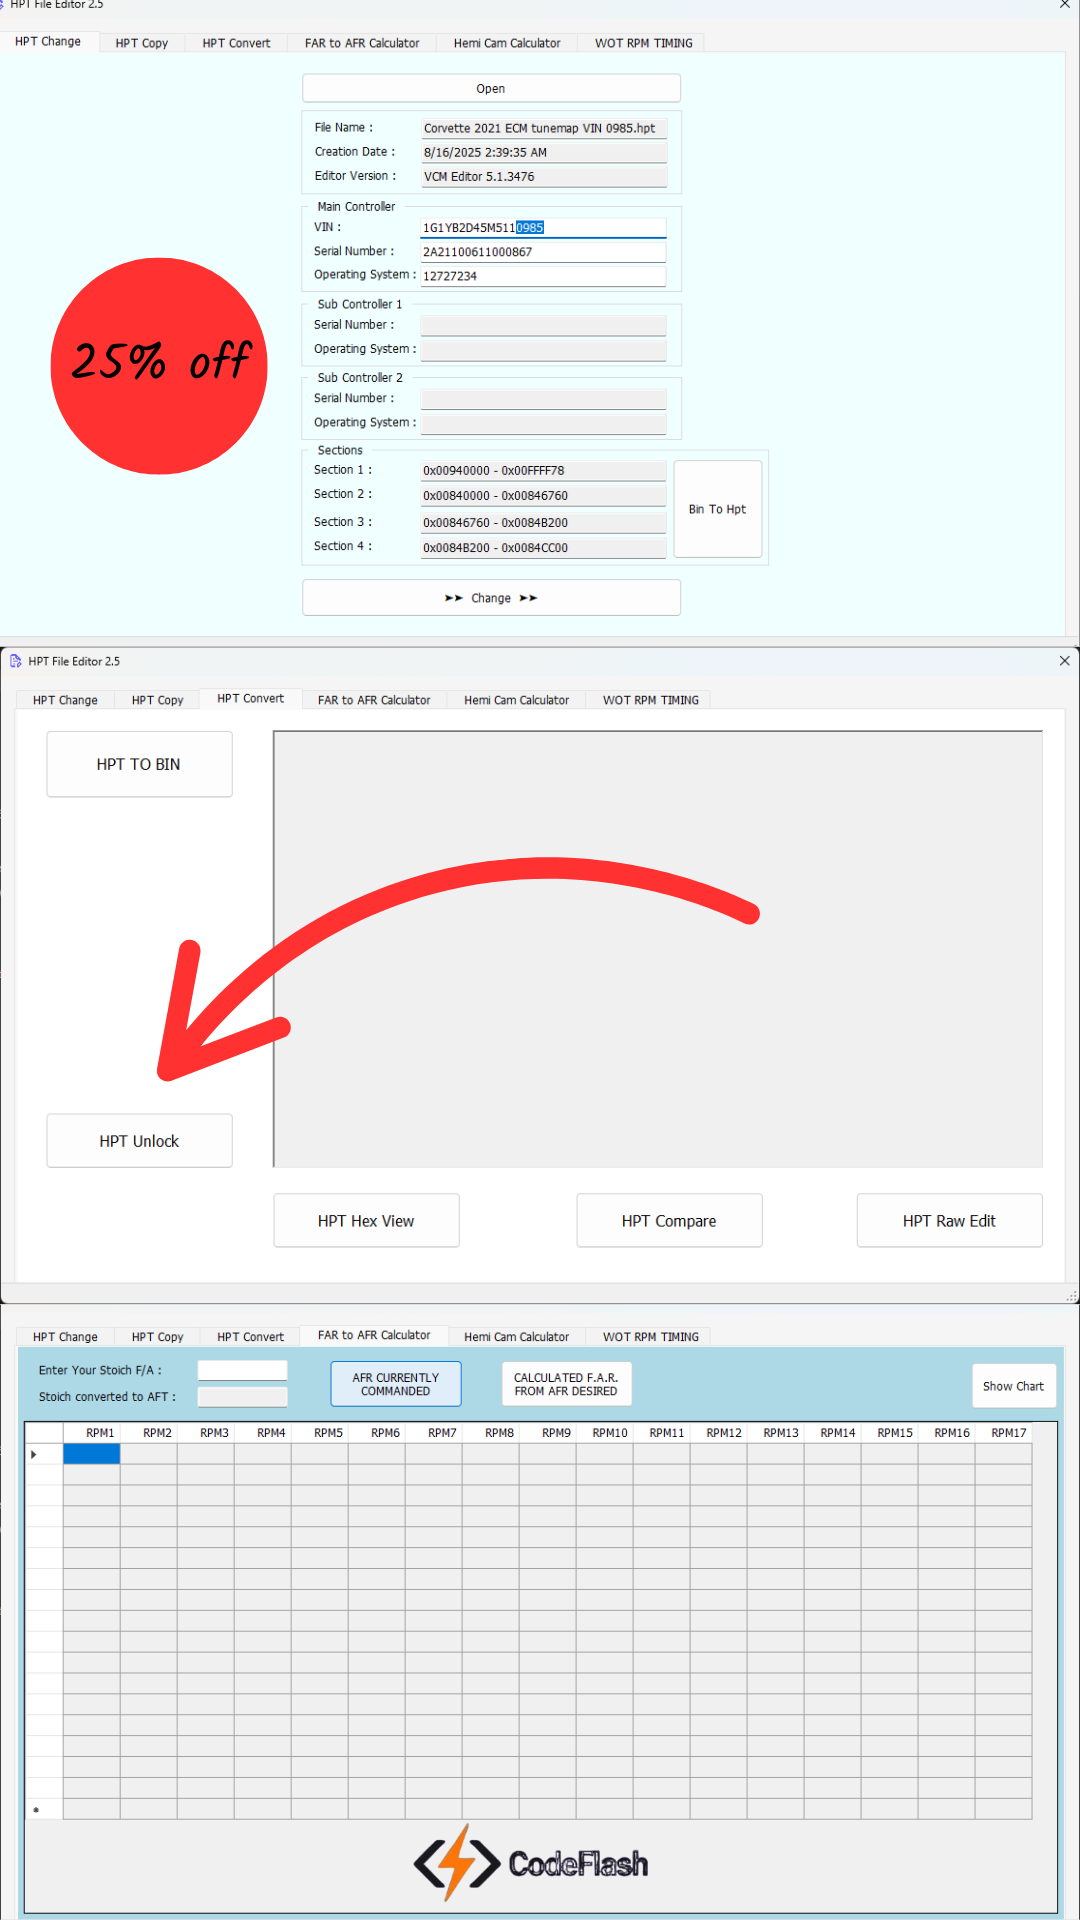The height and width of the screenshot is (1920, 1080).
Task: Click the Bin To Hpt button
Action: click(x=717, y=509)
